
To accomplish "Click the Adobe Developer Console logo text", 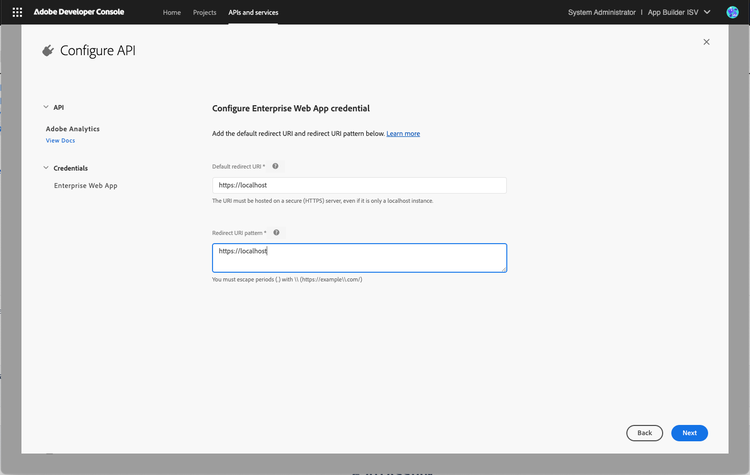I will (x=84, y=12).
